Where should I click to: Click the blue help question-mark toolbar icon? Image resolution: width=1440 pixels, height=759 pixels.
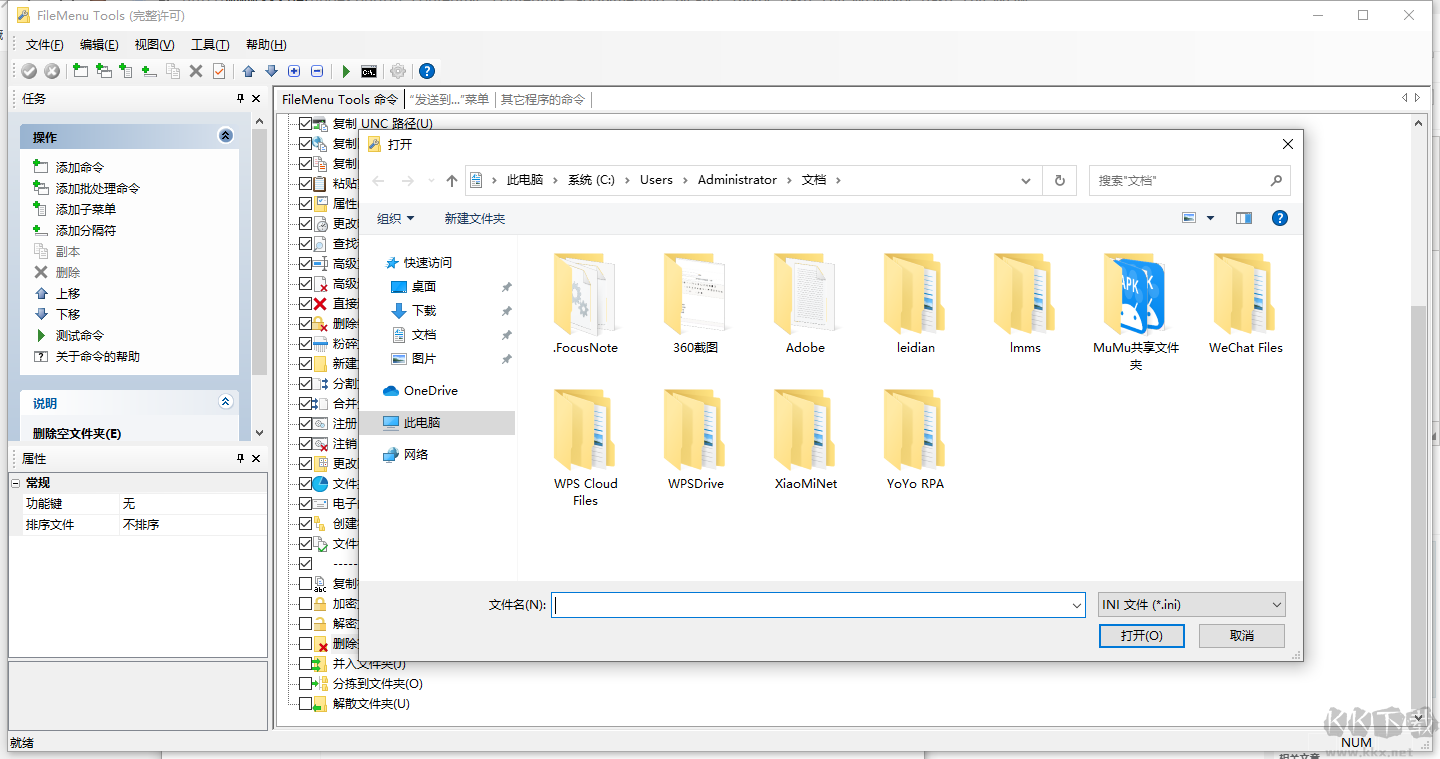coord(427,71)
